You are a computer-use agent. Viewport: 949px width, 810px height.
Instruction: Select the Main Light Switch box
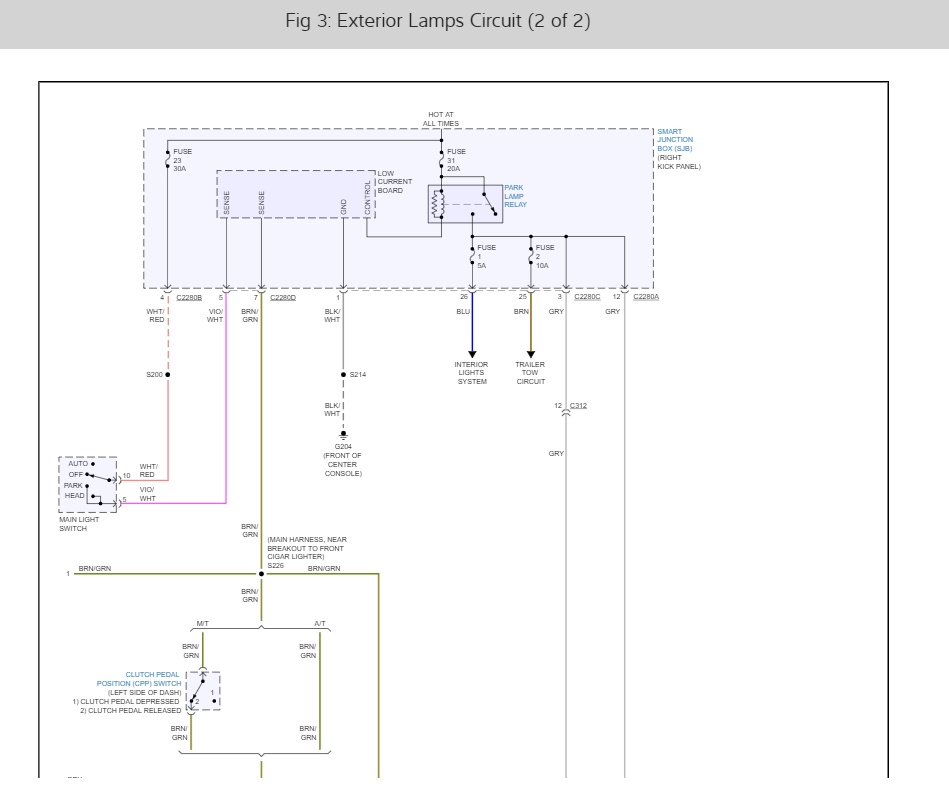[88, 485]
